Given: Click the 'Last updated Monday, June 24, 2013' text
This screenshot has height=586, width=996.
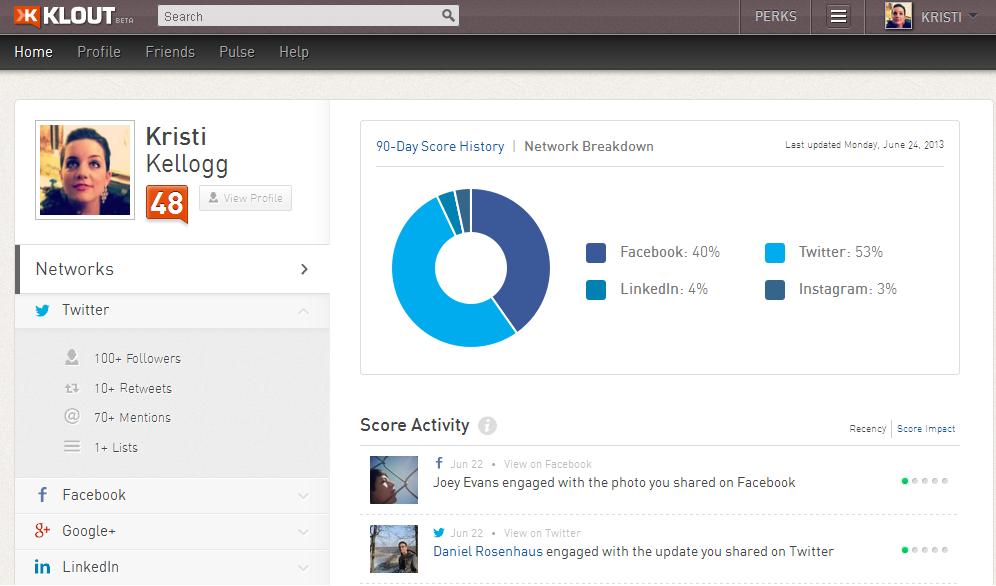Looking at the screenshot, I should pos(864,145).
